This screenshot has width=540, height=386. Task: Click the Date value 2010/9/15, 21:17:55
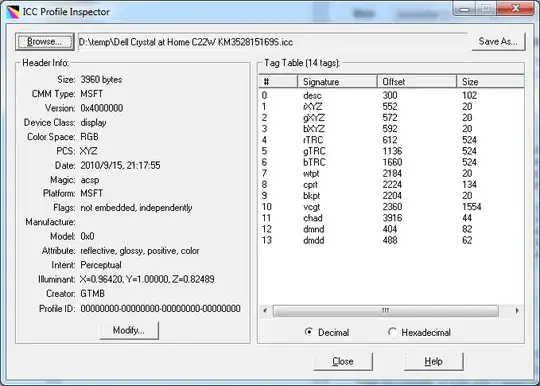120,165
